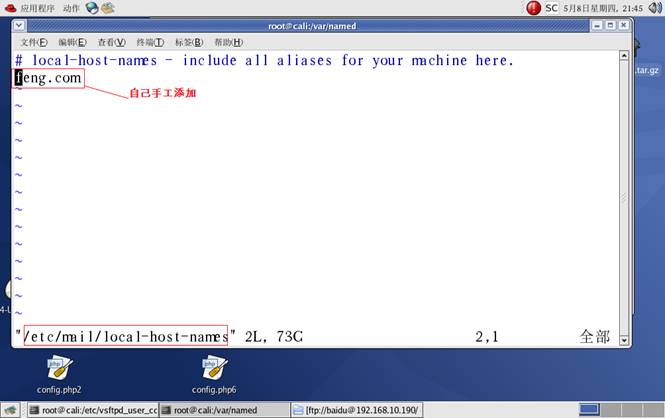Click the email launcher icon in panel
The height and width of the screenshot is (418, 665).
point(108,8)
